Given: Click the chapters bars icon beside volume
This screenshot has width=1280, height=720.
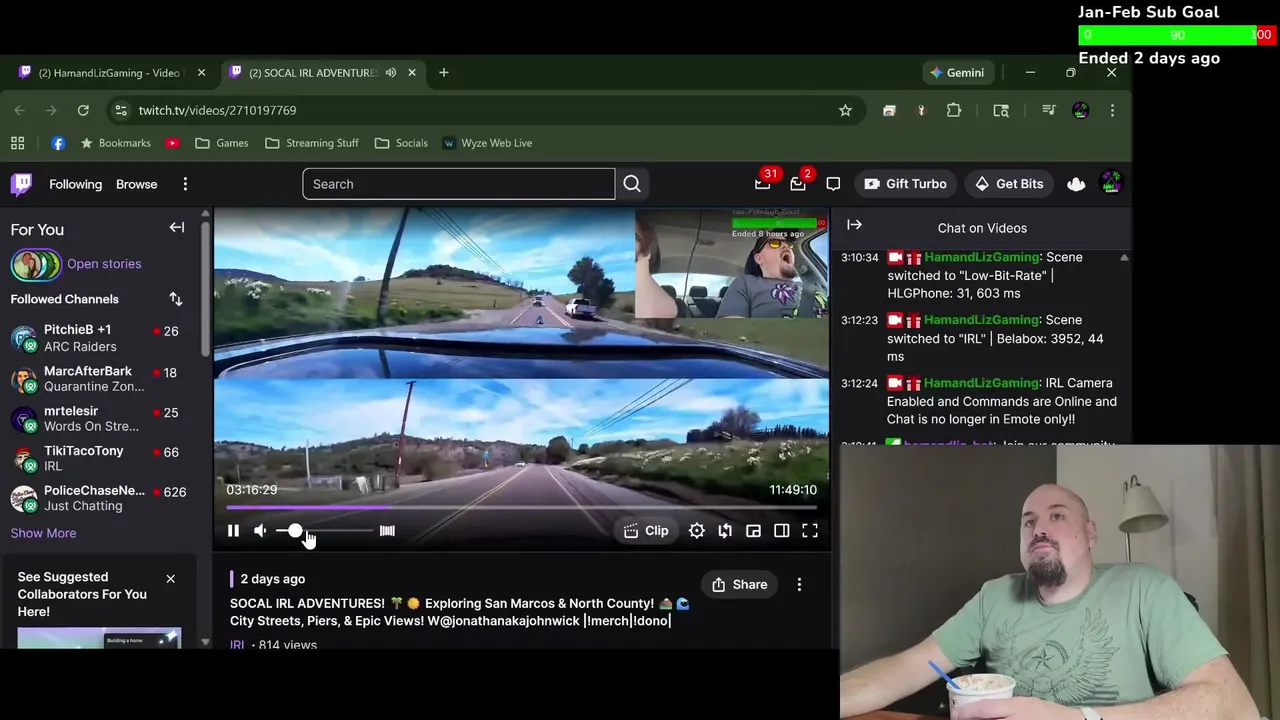Looking at the screenshot, I should click(387, 531).
